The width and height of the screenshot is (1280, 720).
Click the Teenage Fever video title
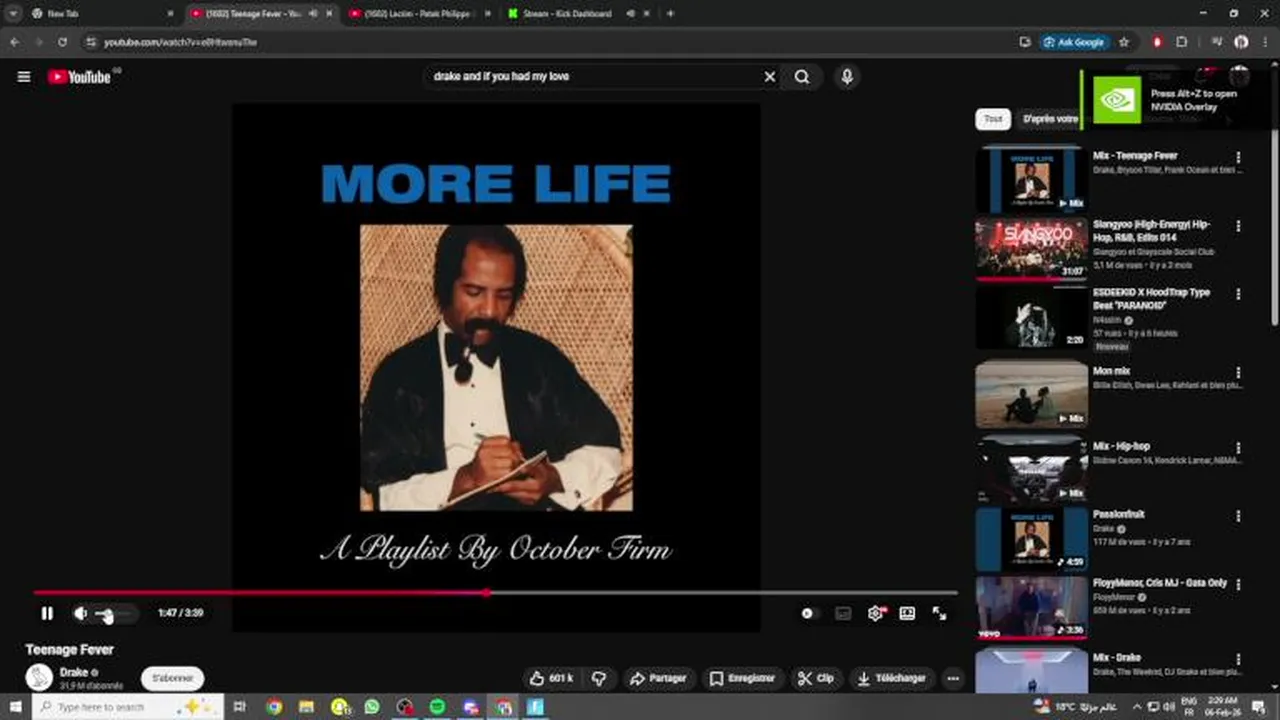click(x=69, y=650)
